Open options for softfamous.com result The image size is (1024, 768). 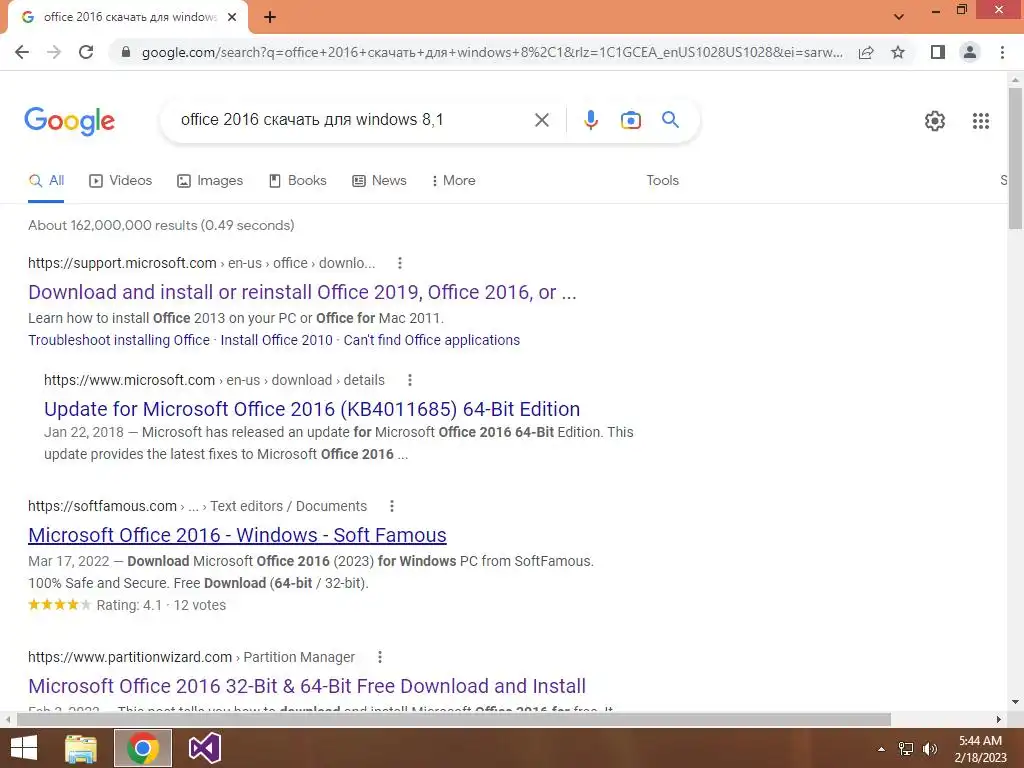[392, 506]
